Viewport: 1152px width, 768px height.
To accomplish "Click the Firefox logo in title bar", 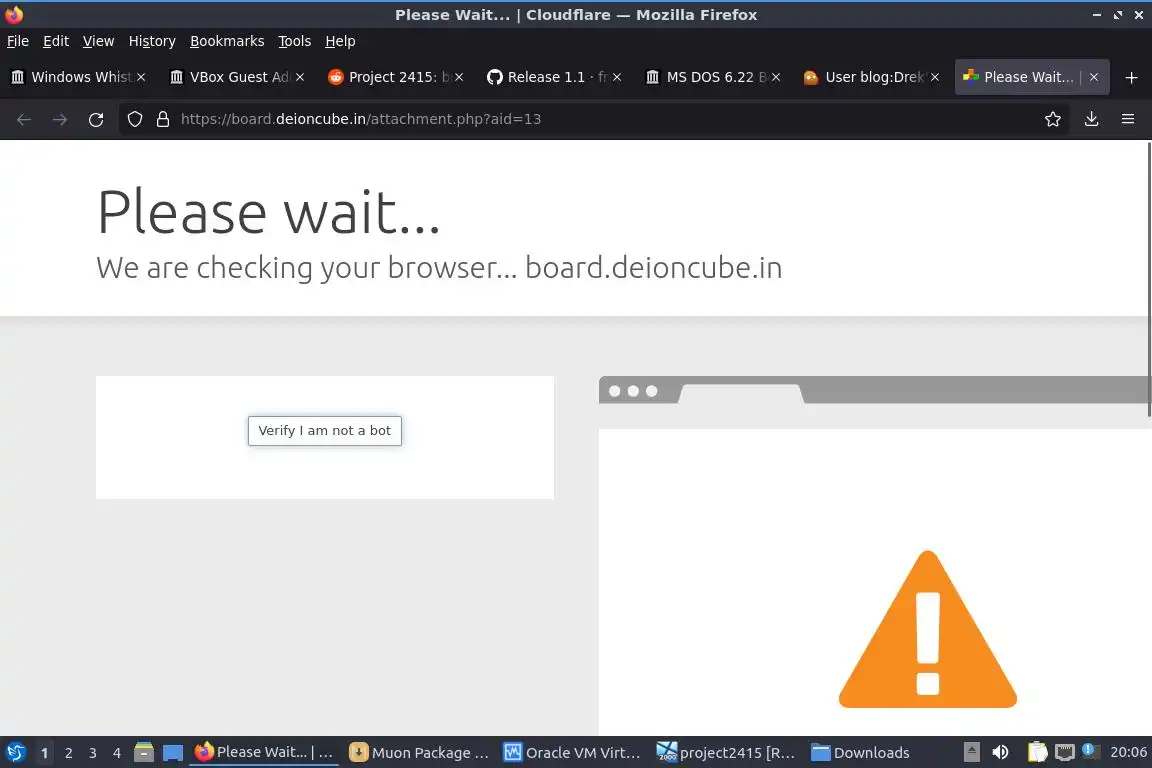I will 14,15.
